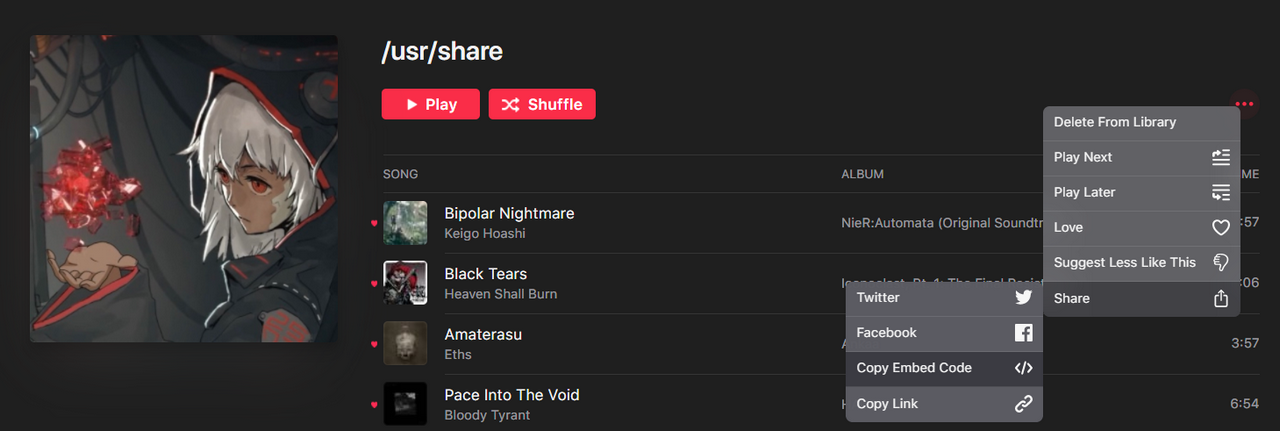Click the Play Next queue icon
Viewport: 1280px width, 431px height.
tap(1220, 157)
